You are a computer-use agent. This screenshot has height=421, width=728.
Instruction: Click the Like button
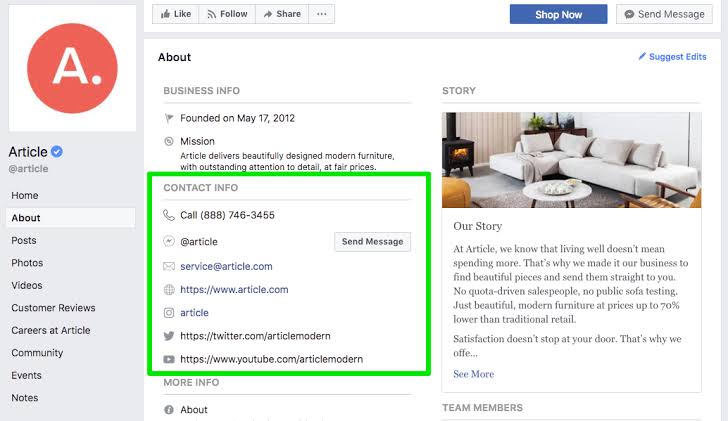pos(176,14)
